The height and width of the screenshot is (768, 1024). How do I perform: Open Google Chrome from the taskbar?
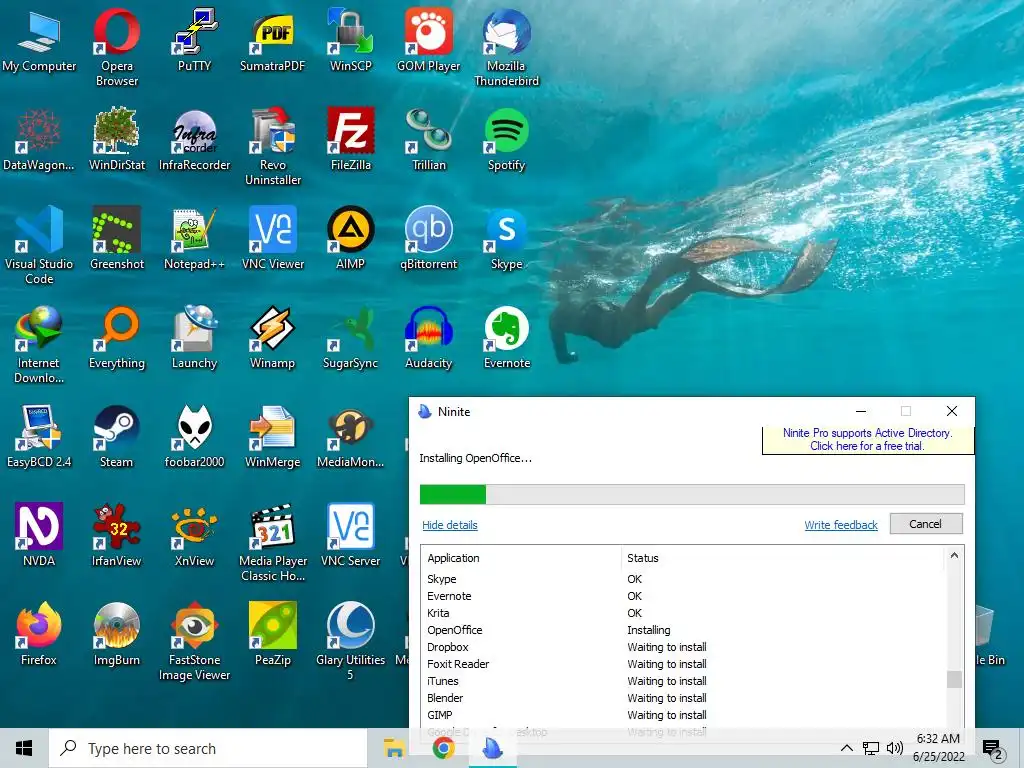443,748
